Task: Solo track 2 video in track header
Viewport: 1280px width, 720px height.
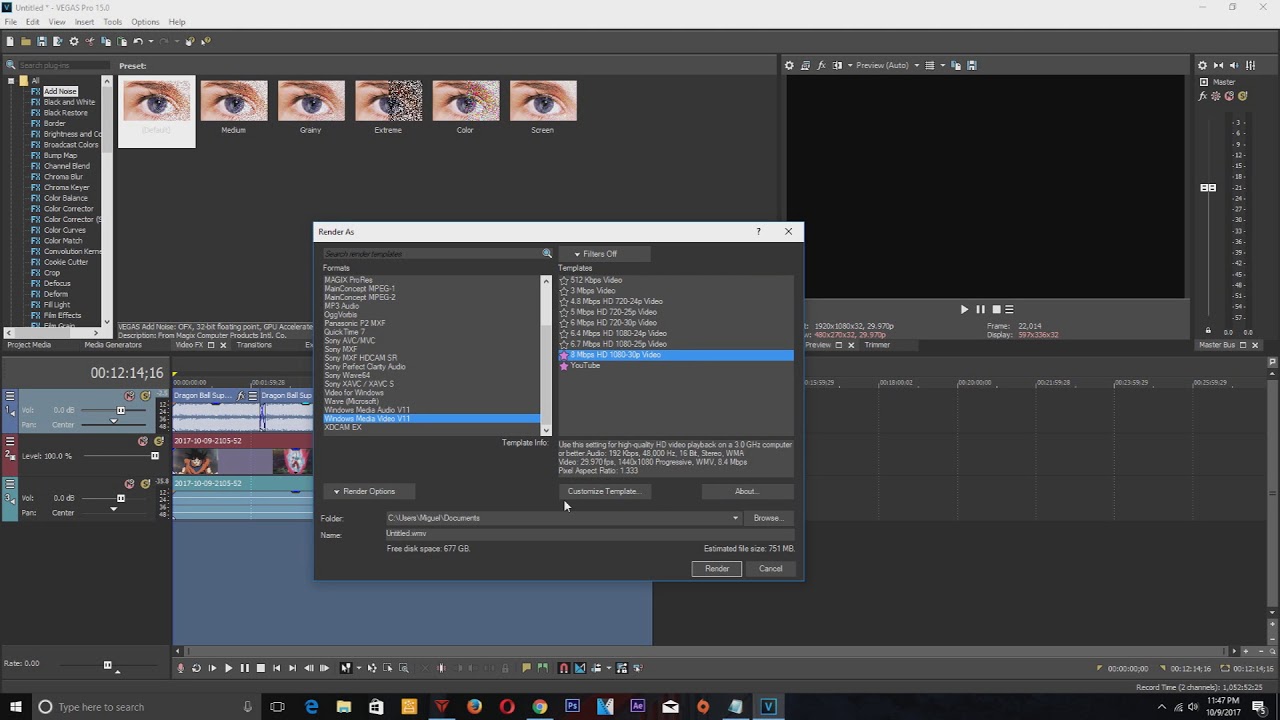Action: [159, 441]
